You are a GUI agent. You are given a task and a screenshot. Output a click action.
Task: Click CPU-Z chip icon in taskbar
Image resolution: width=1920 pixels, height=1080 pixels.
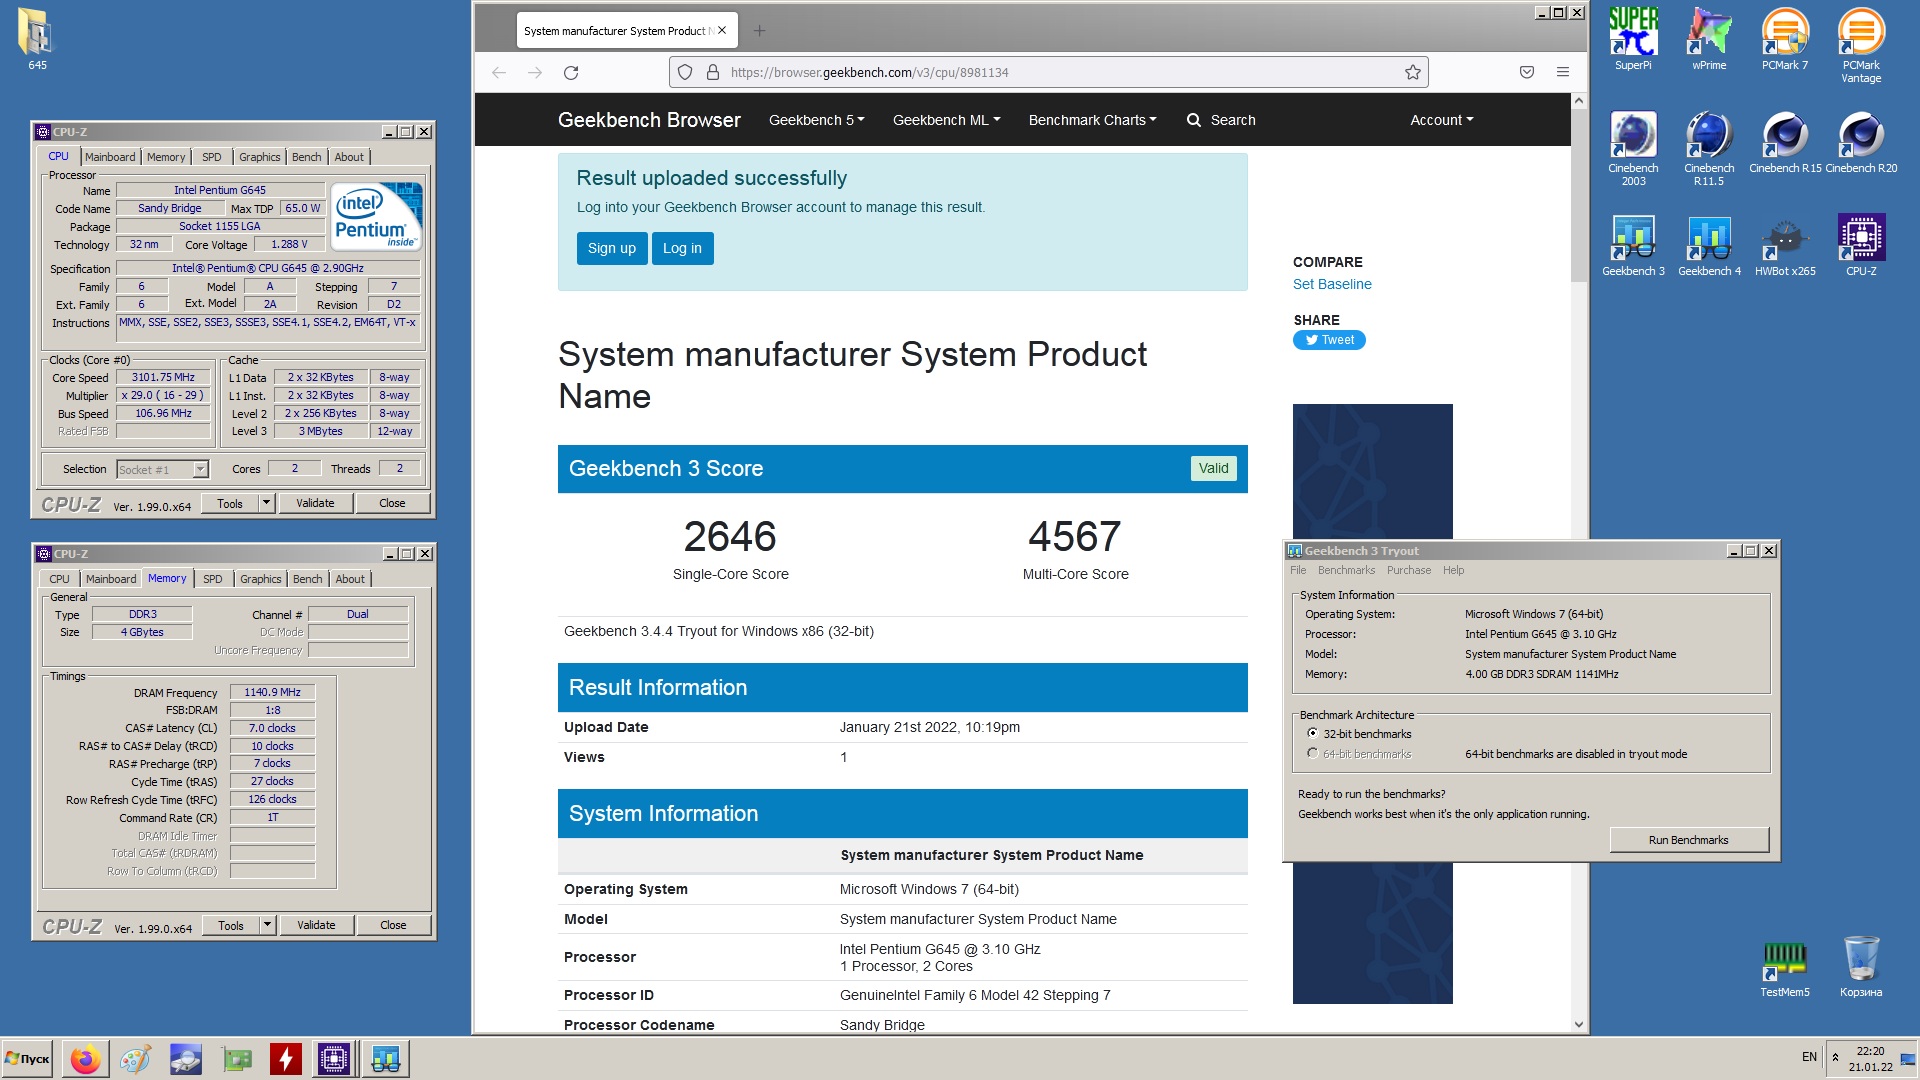tap(334, 1059)
